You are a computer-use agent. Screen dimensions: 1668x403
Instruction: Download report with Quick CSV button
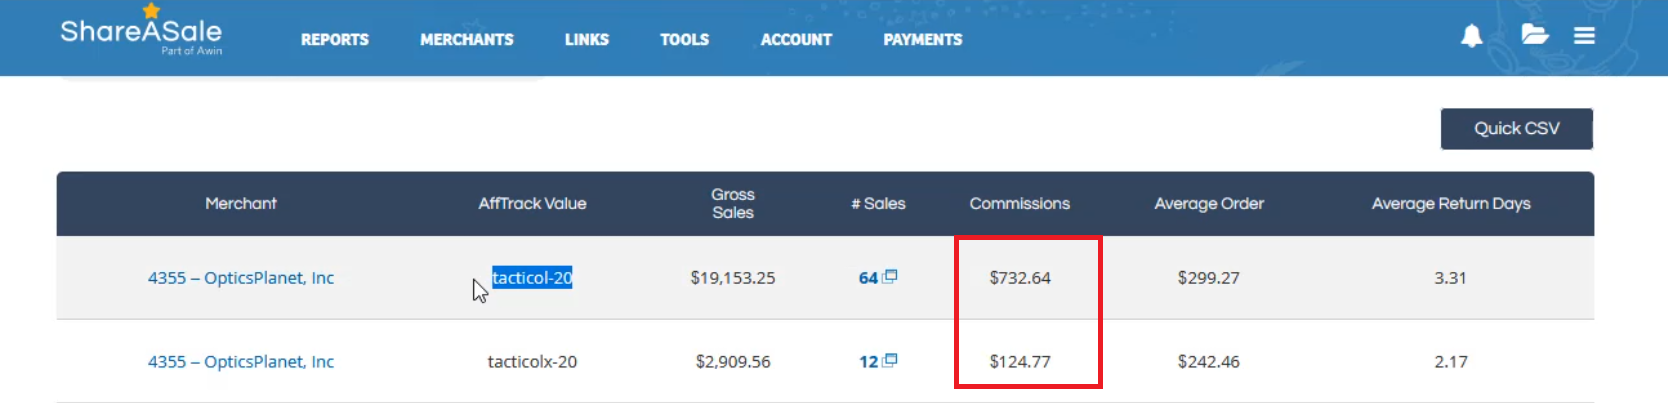pos(1517,129)
